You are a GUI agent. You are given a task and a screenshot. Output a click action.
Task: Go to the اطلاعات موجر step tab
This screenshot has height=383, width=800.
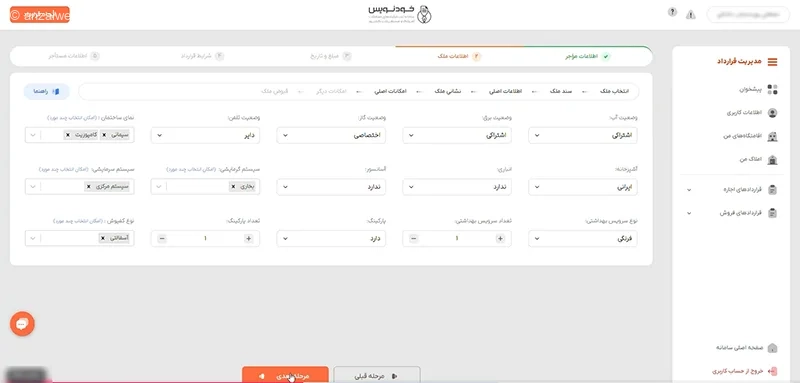pyautogui.click(x=587, y=56)
